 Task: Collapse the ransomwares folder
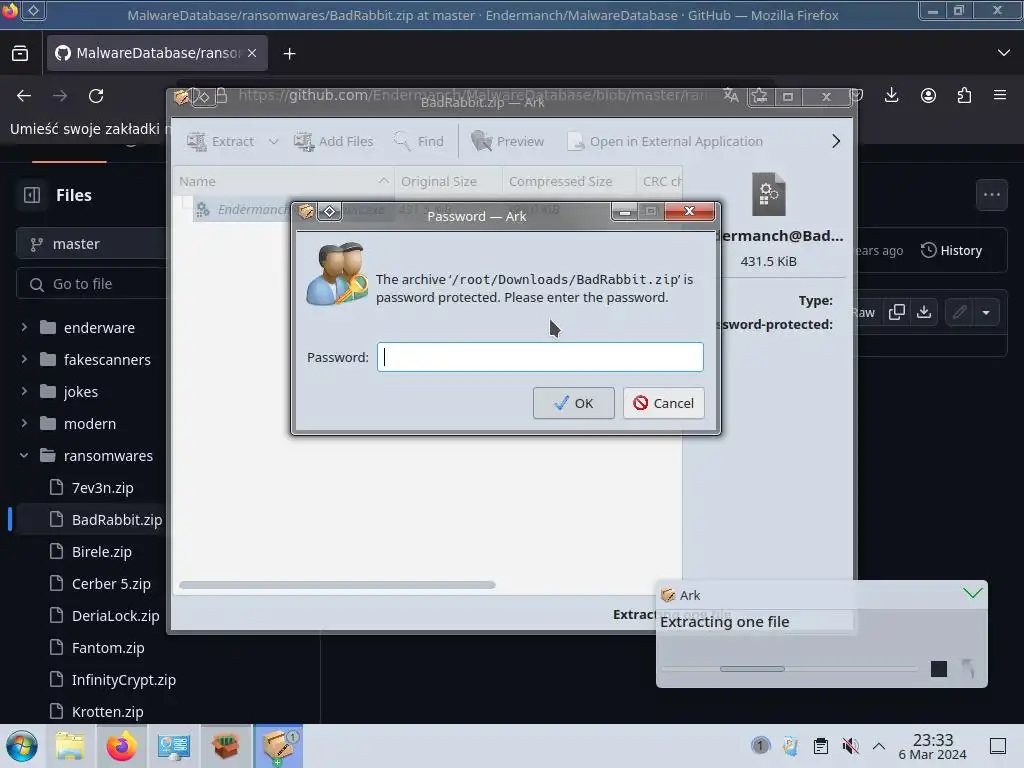click(x=24, y=455)
